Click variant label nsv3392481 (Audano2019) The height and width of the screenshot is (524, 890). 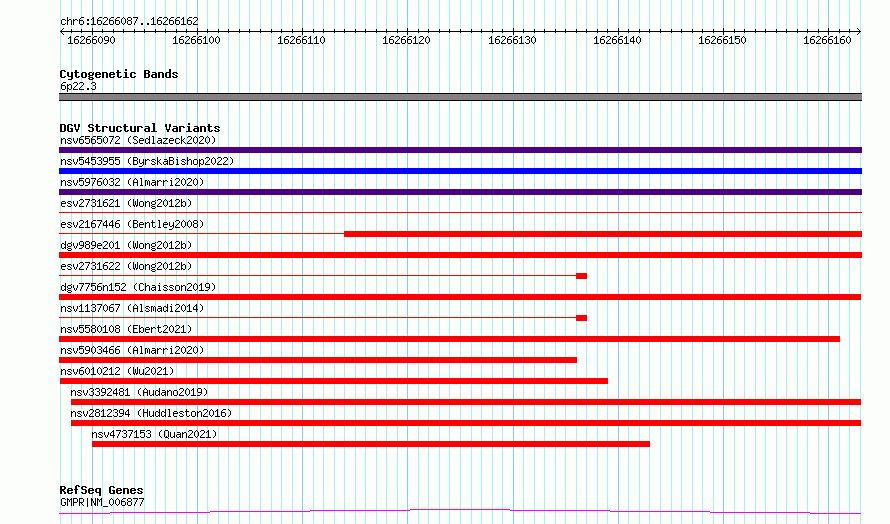[x=139, y=392]
